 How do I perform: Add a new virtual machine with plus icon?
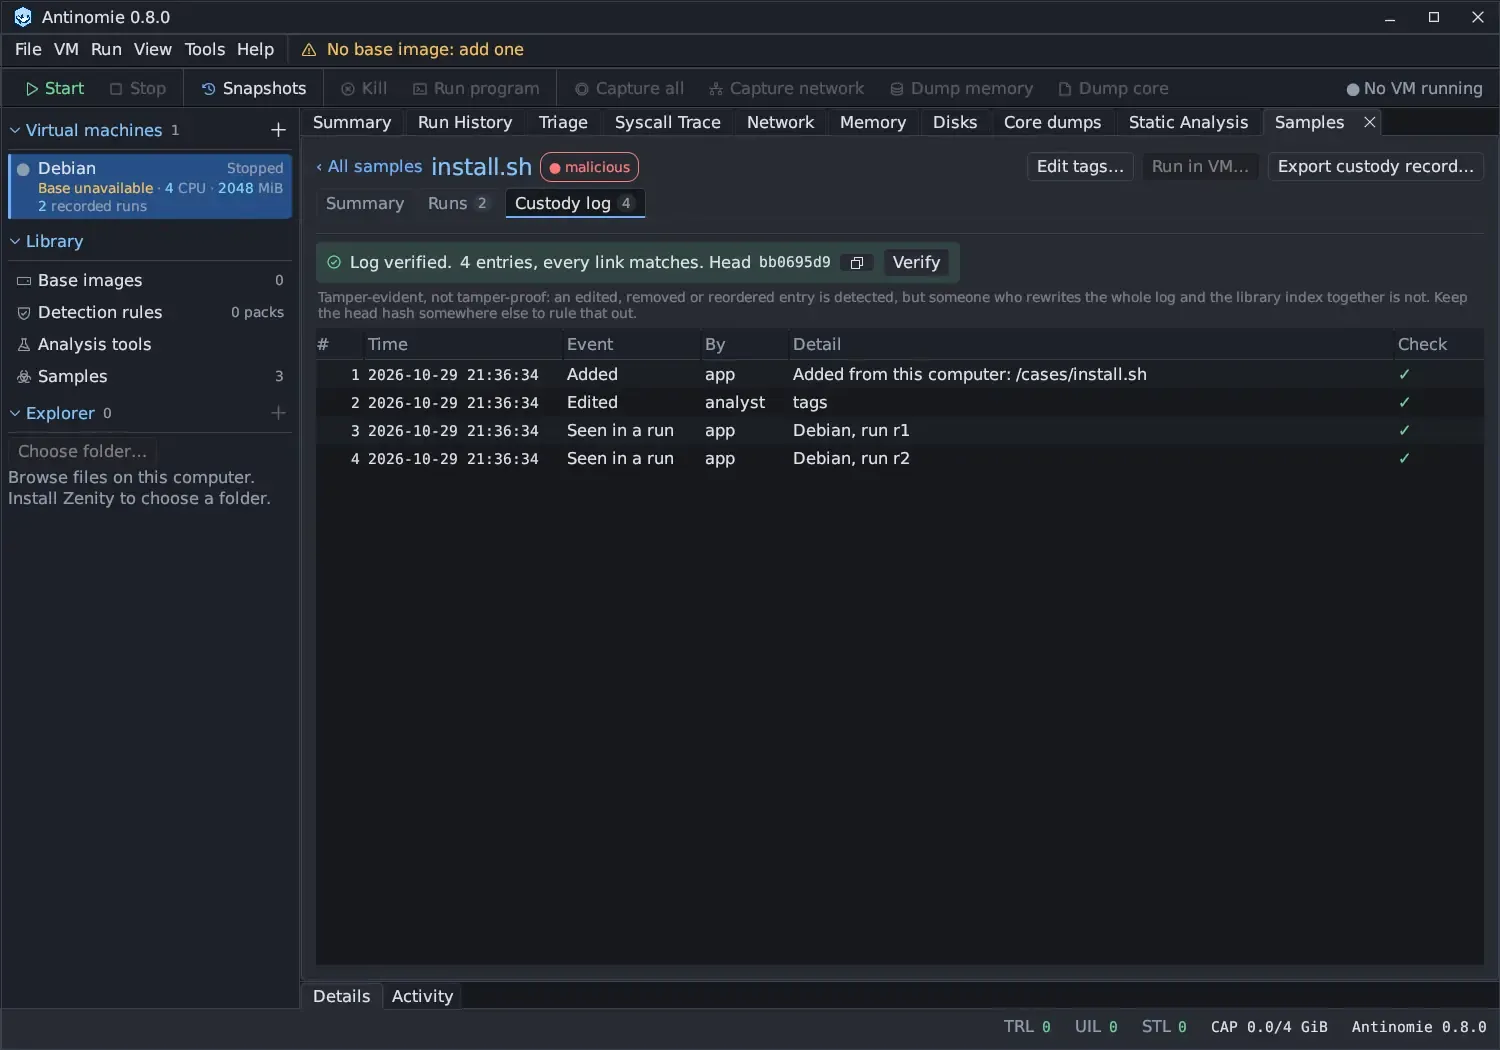(278, 130)
